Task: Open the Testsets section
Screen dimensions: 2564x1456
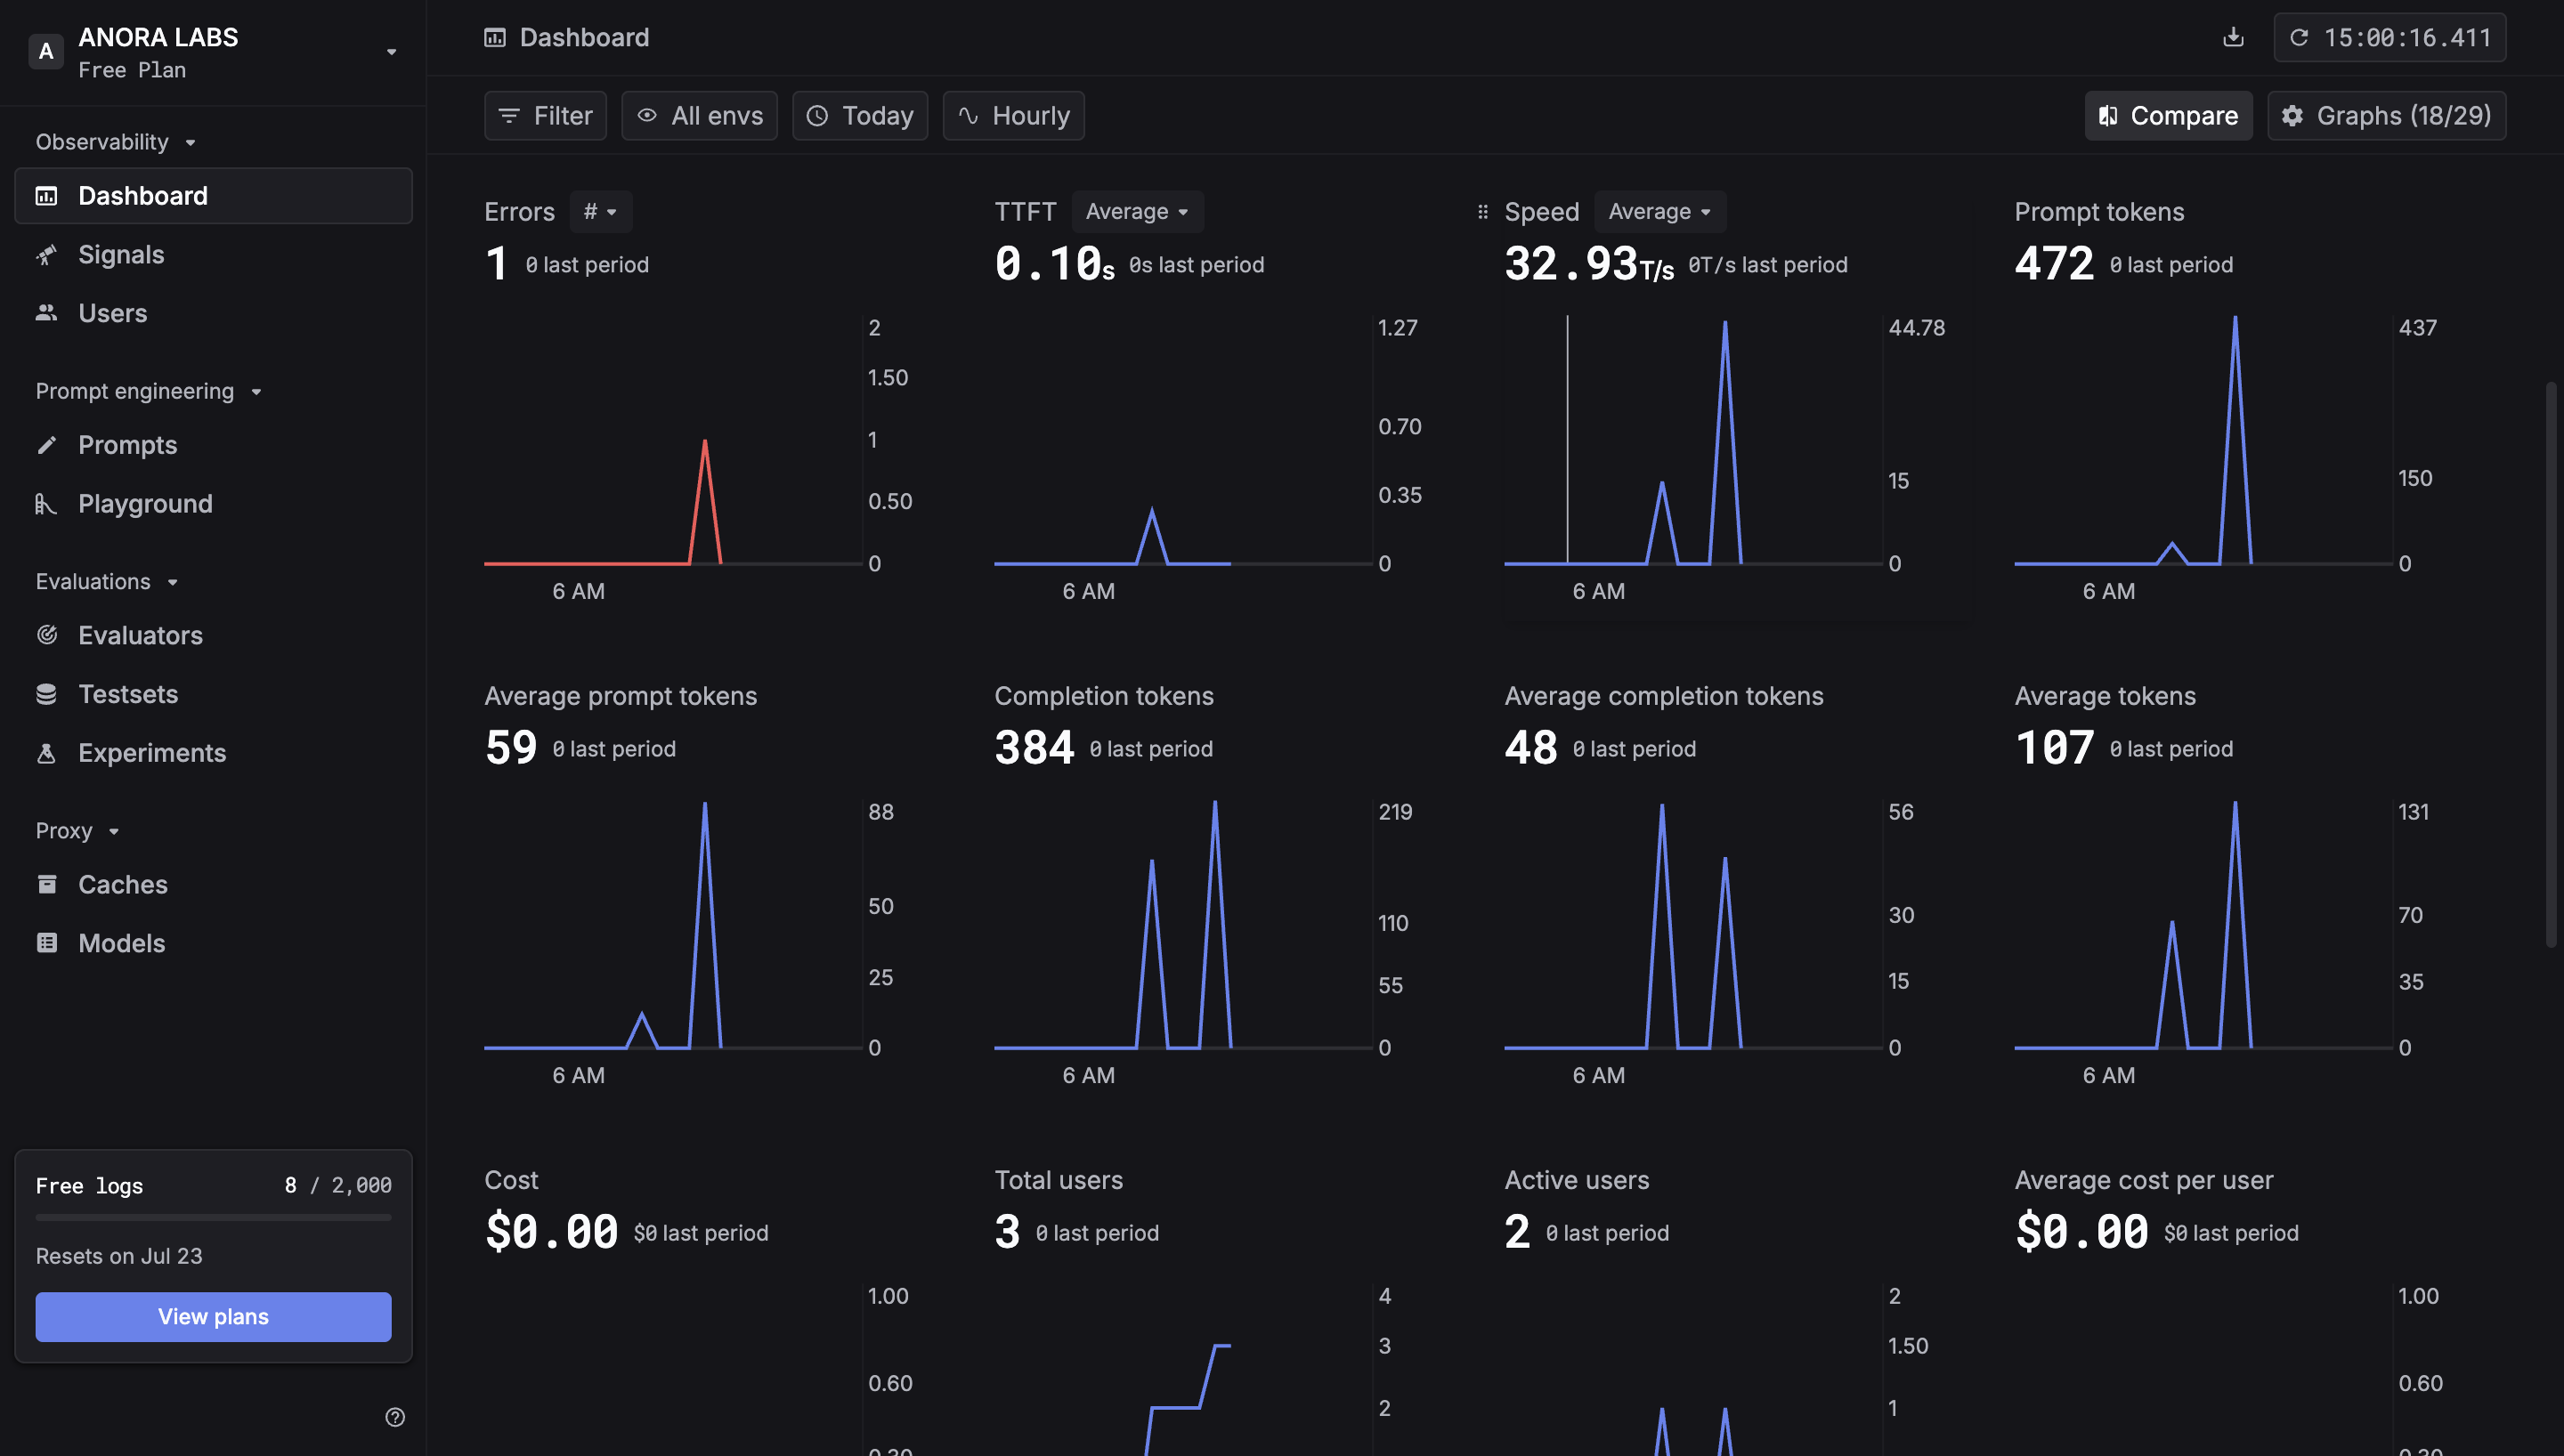Action: tap(128, 694)
